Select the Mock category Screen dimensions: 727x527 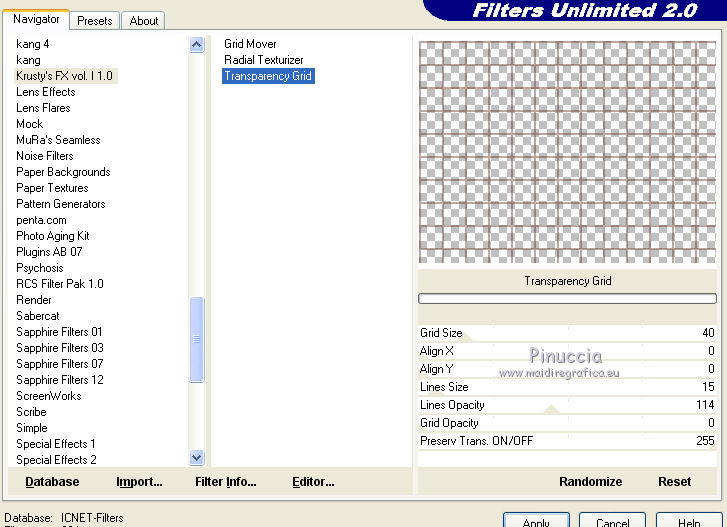pos(30,124)
